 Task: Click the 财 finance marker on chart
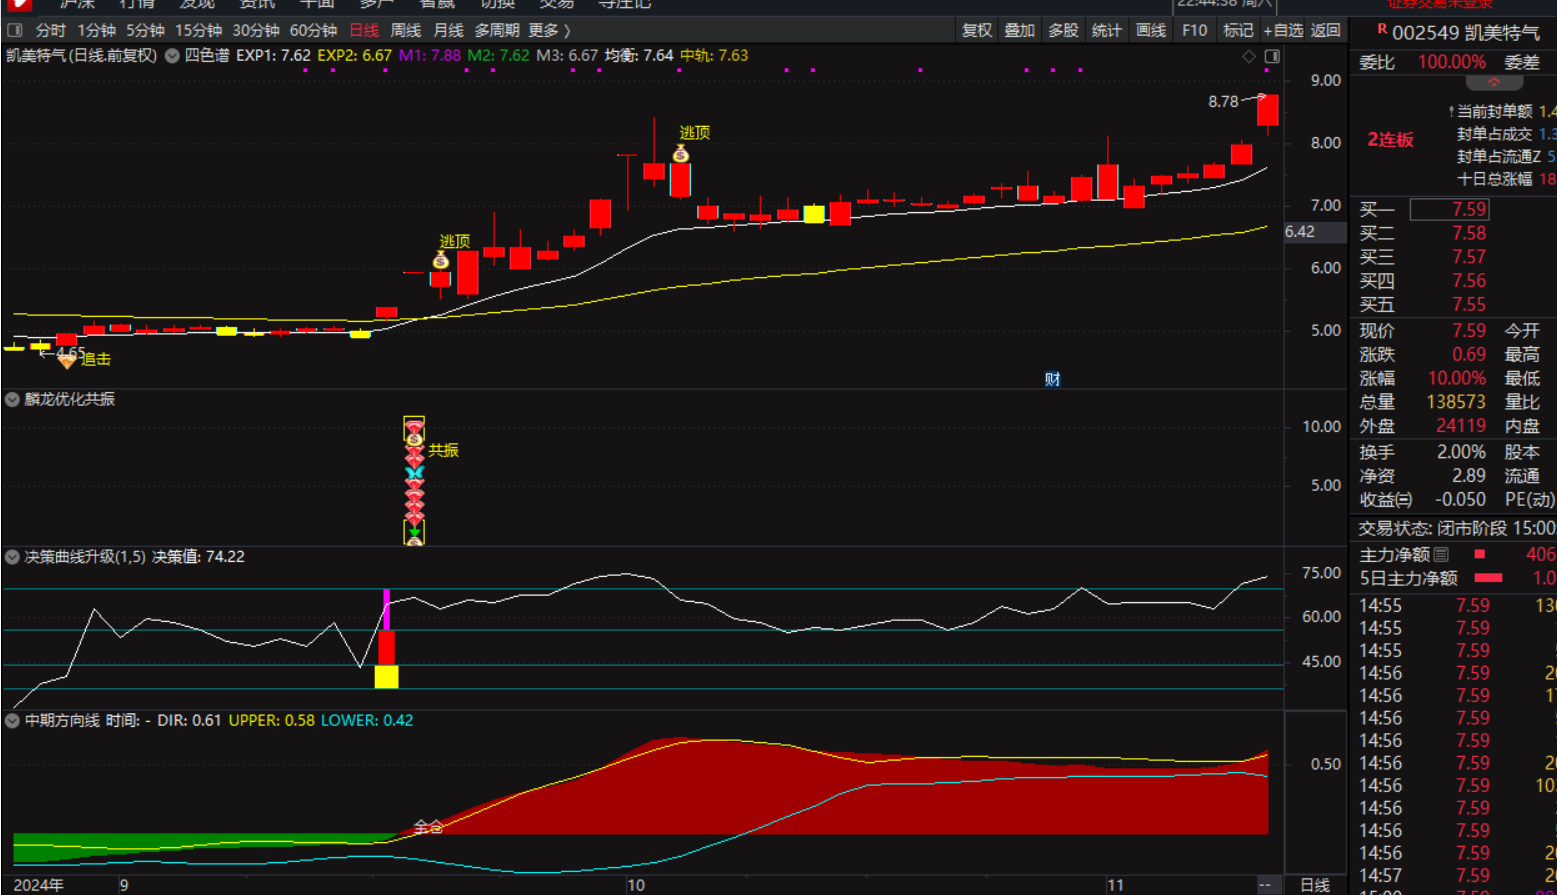(1052, 379)
